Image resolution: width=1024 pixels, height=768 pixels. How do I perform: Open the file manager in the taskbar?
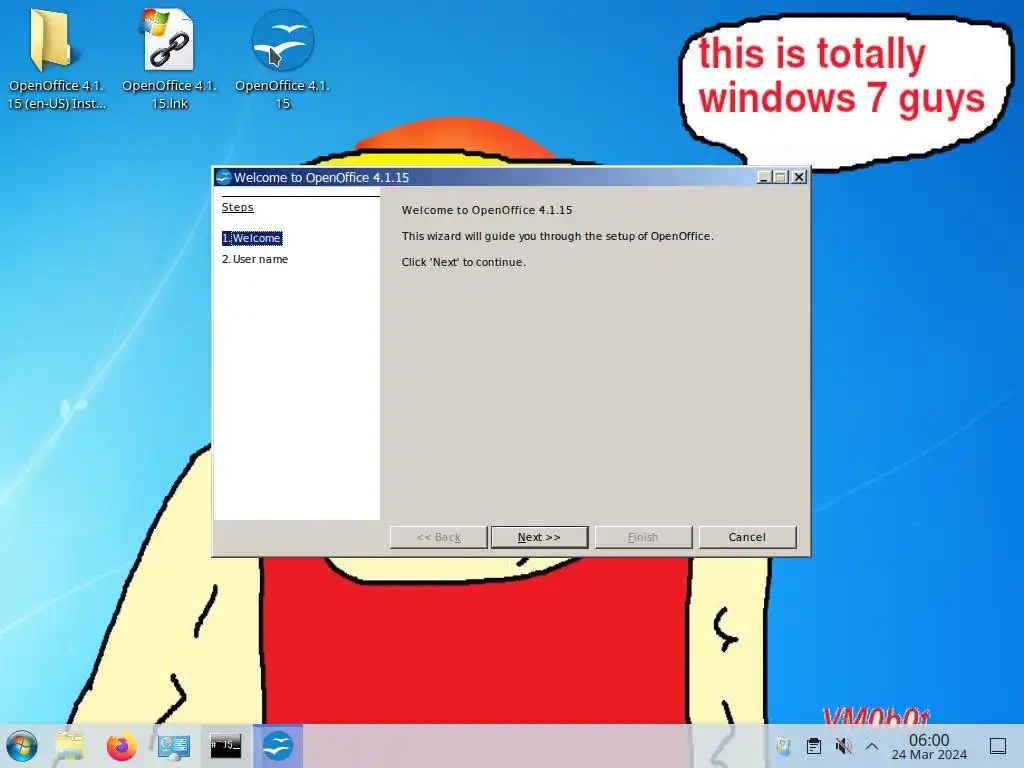(70, 746)
